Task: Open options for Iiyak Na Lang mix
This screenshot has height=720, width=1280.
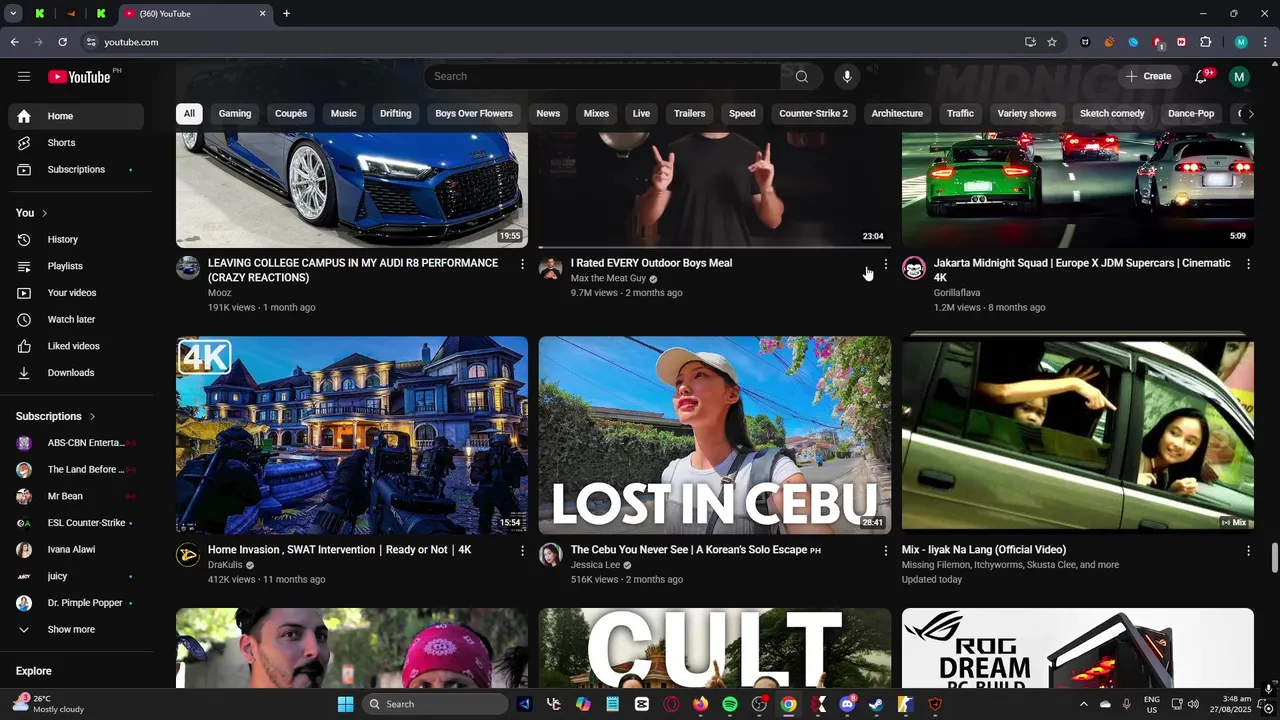Action: [x=1248, y=551]
